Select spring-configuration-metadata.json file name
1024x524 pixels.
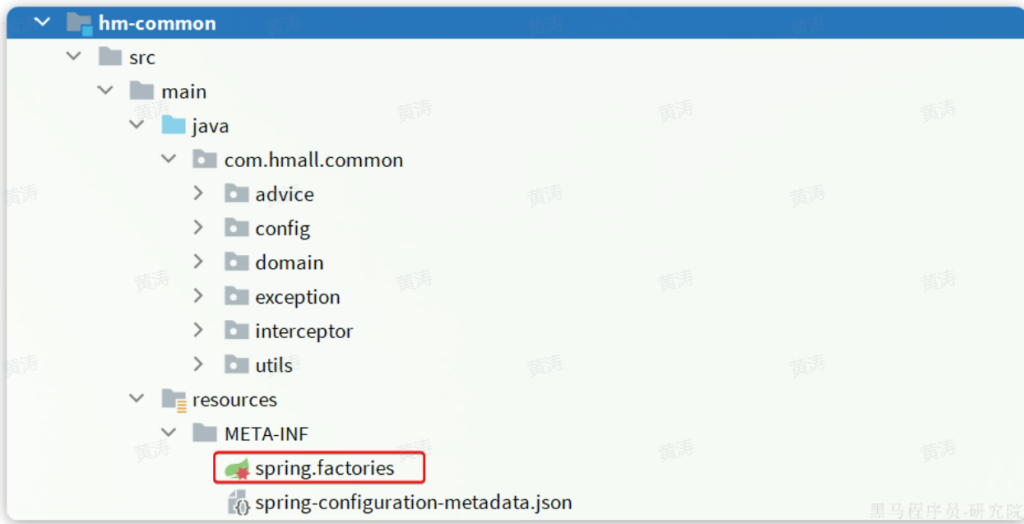click(413, 502)
